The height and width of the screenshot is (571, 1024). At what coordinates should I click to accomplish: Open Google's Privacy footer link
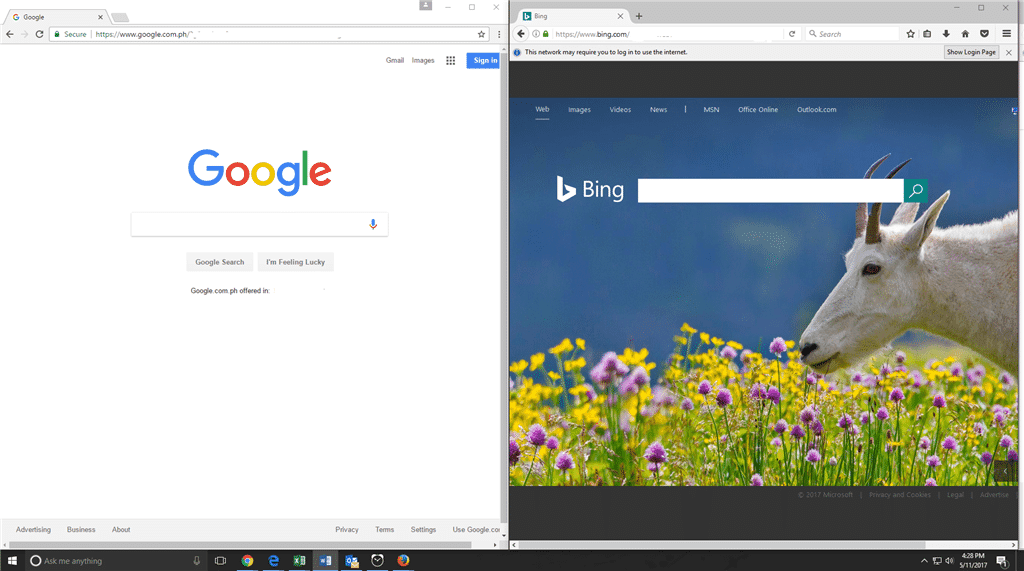click(x=347, y=530)
